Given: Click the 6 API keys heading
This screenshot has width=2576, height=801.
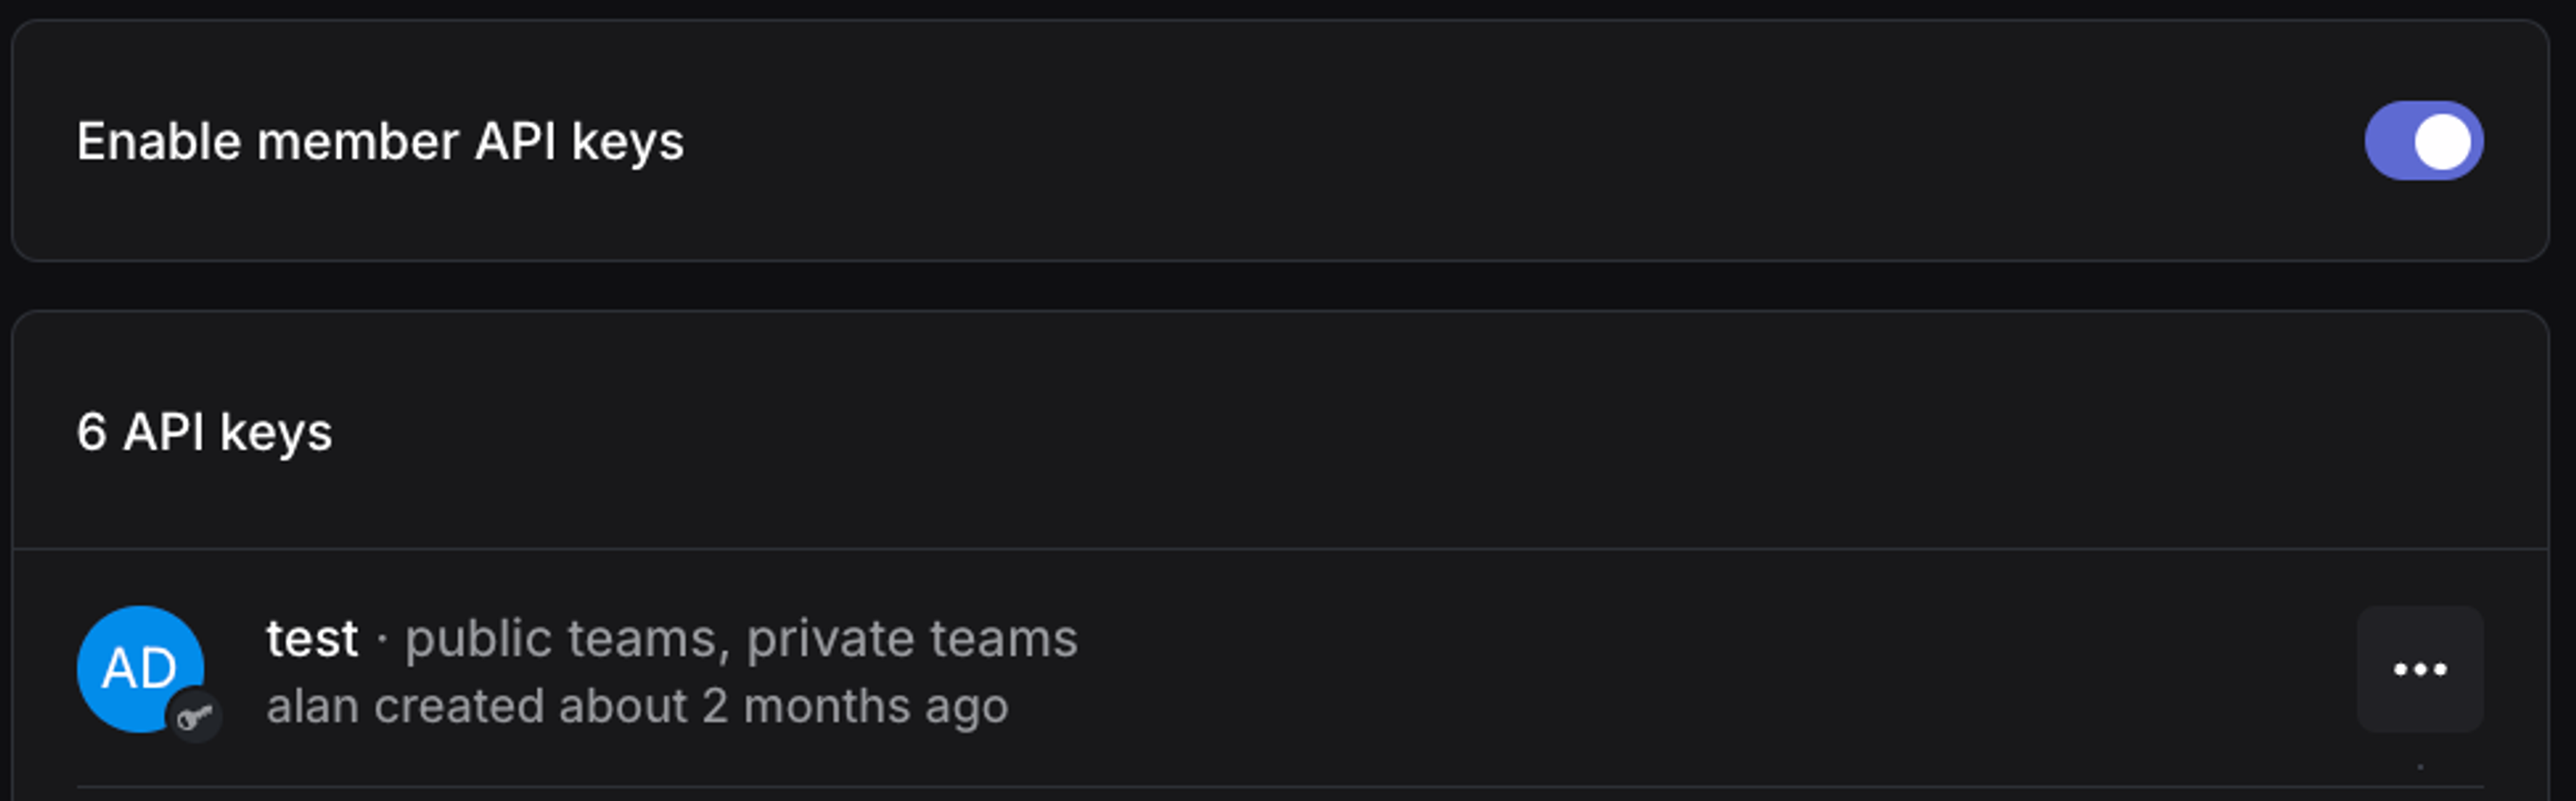Looking at the screenshot, I should point(206,432).
